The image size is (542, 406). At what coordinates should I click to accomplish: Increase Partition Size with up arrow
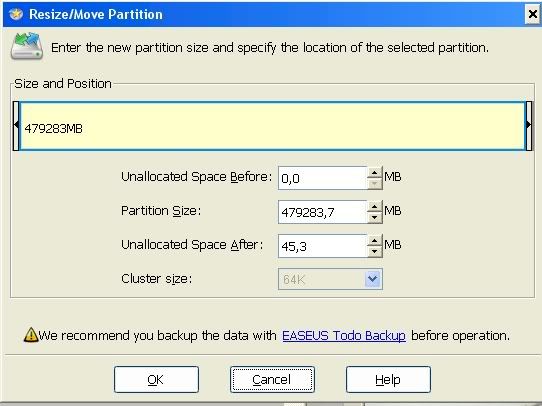pyautogui.click(x=374, y=206)
